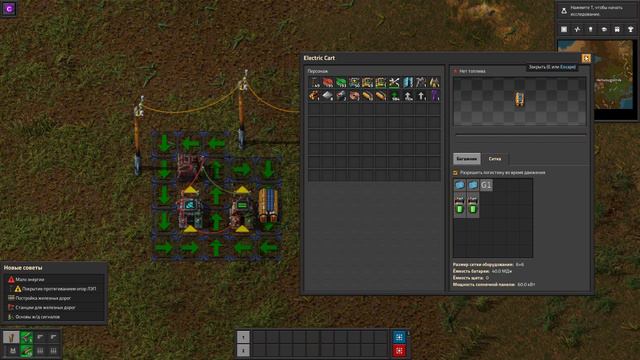Click the plane-shaped shortcut icon
Viewport: 640px width, 360px height.
(x=577, y=29)
